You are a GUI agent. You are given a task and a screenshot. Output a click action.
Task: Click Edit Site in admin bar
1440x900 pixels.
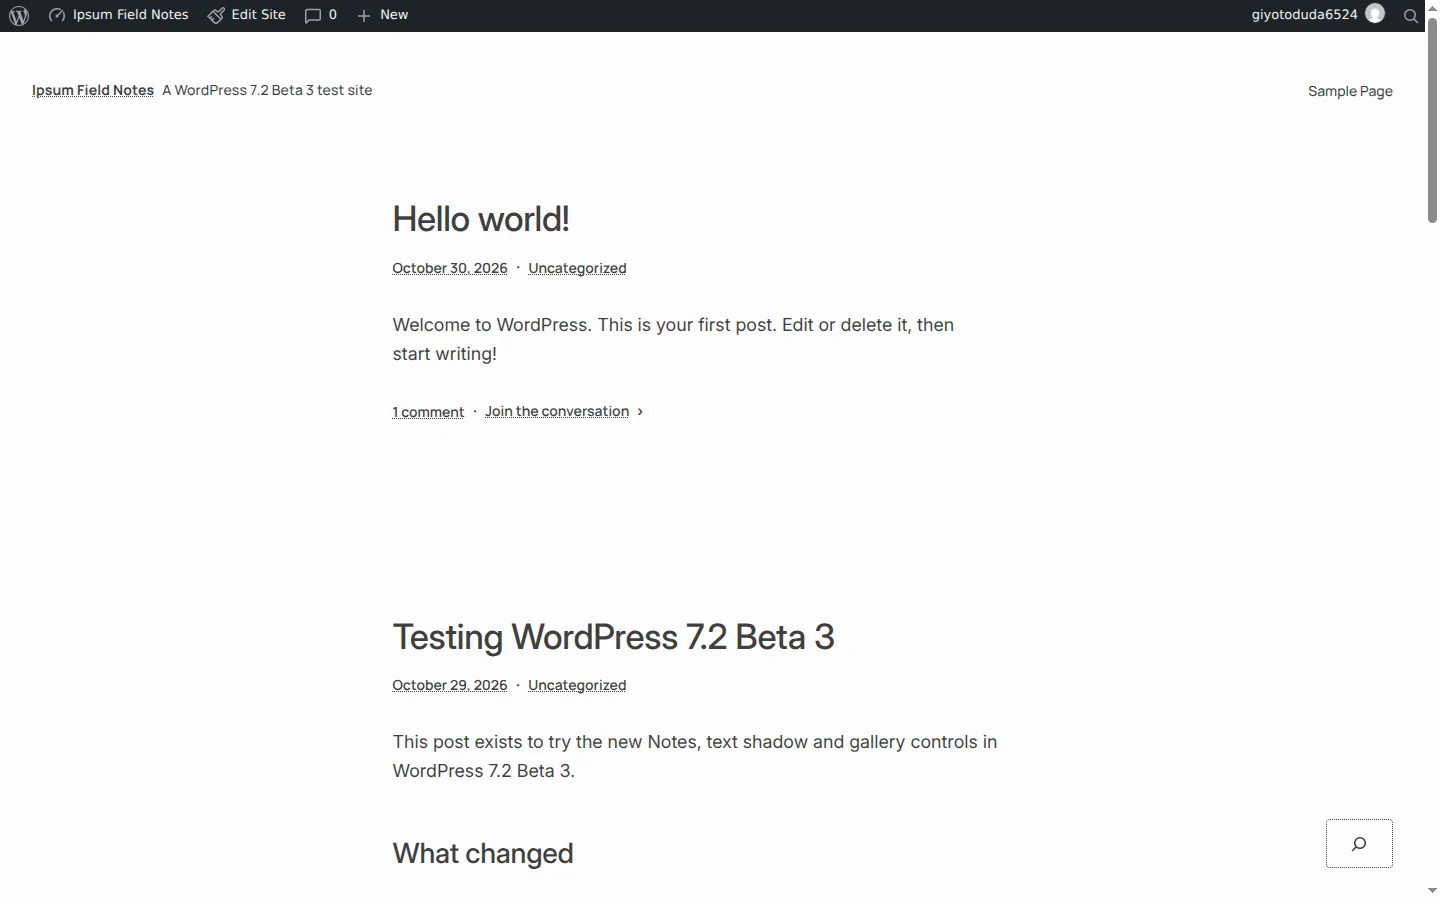point(247,15)
